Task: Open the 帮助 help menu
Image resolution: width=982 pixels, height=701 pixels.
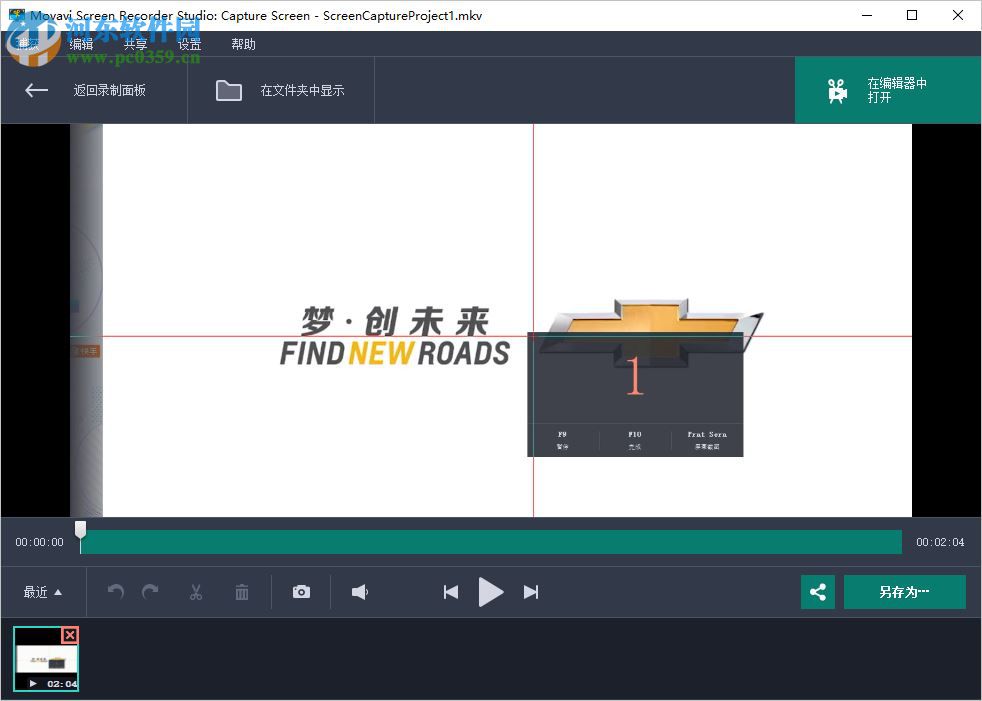Action: pyautogui.click(x=243, y=43)
